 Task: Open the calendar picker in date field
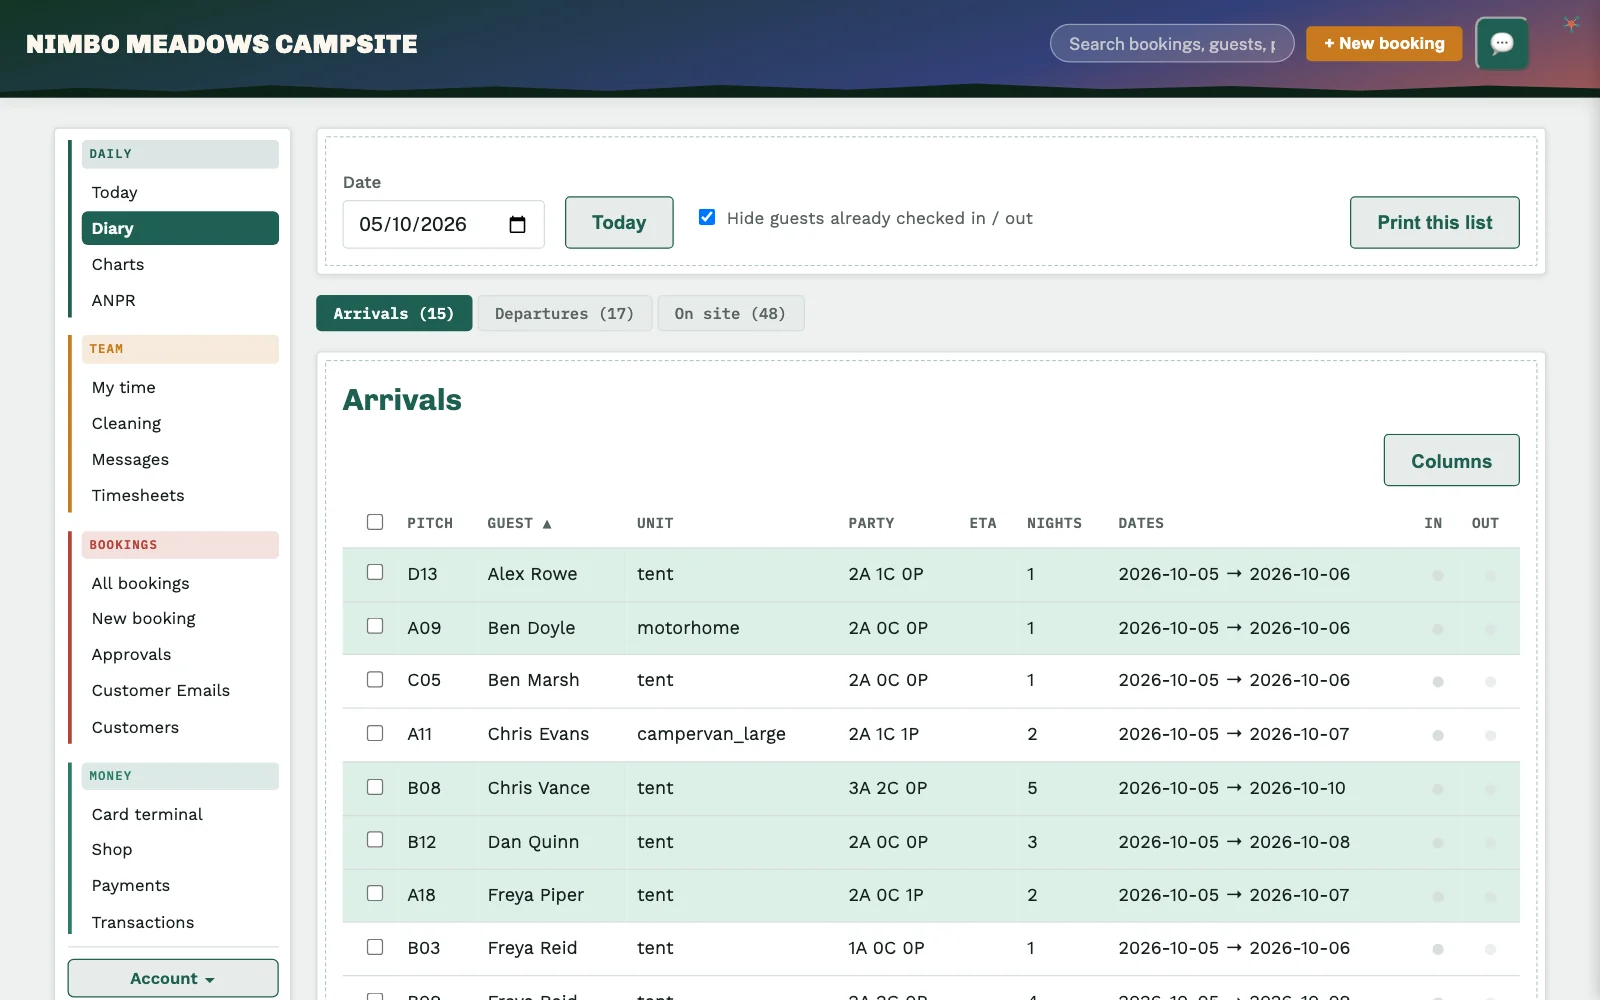coord(517,224)
